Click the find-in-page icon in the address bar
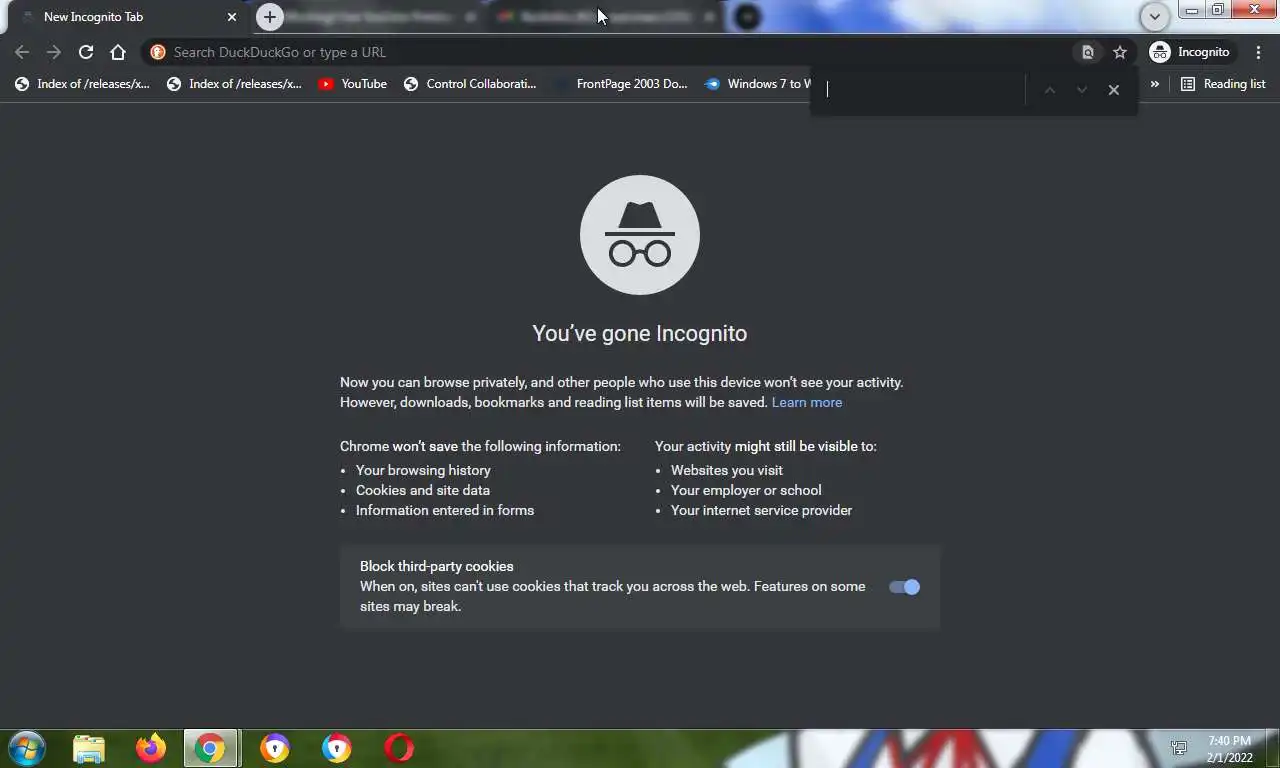 (1088, 52)
